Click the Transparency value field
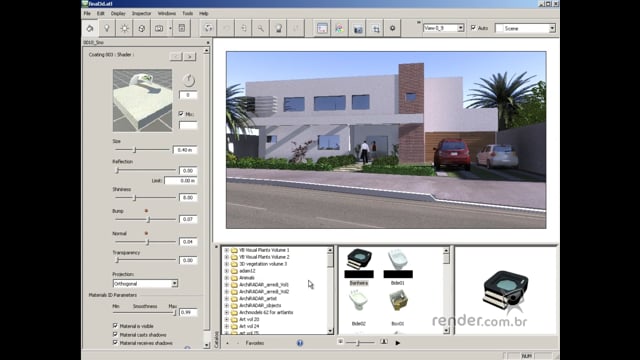 (x=188, y=260)
